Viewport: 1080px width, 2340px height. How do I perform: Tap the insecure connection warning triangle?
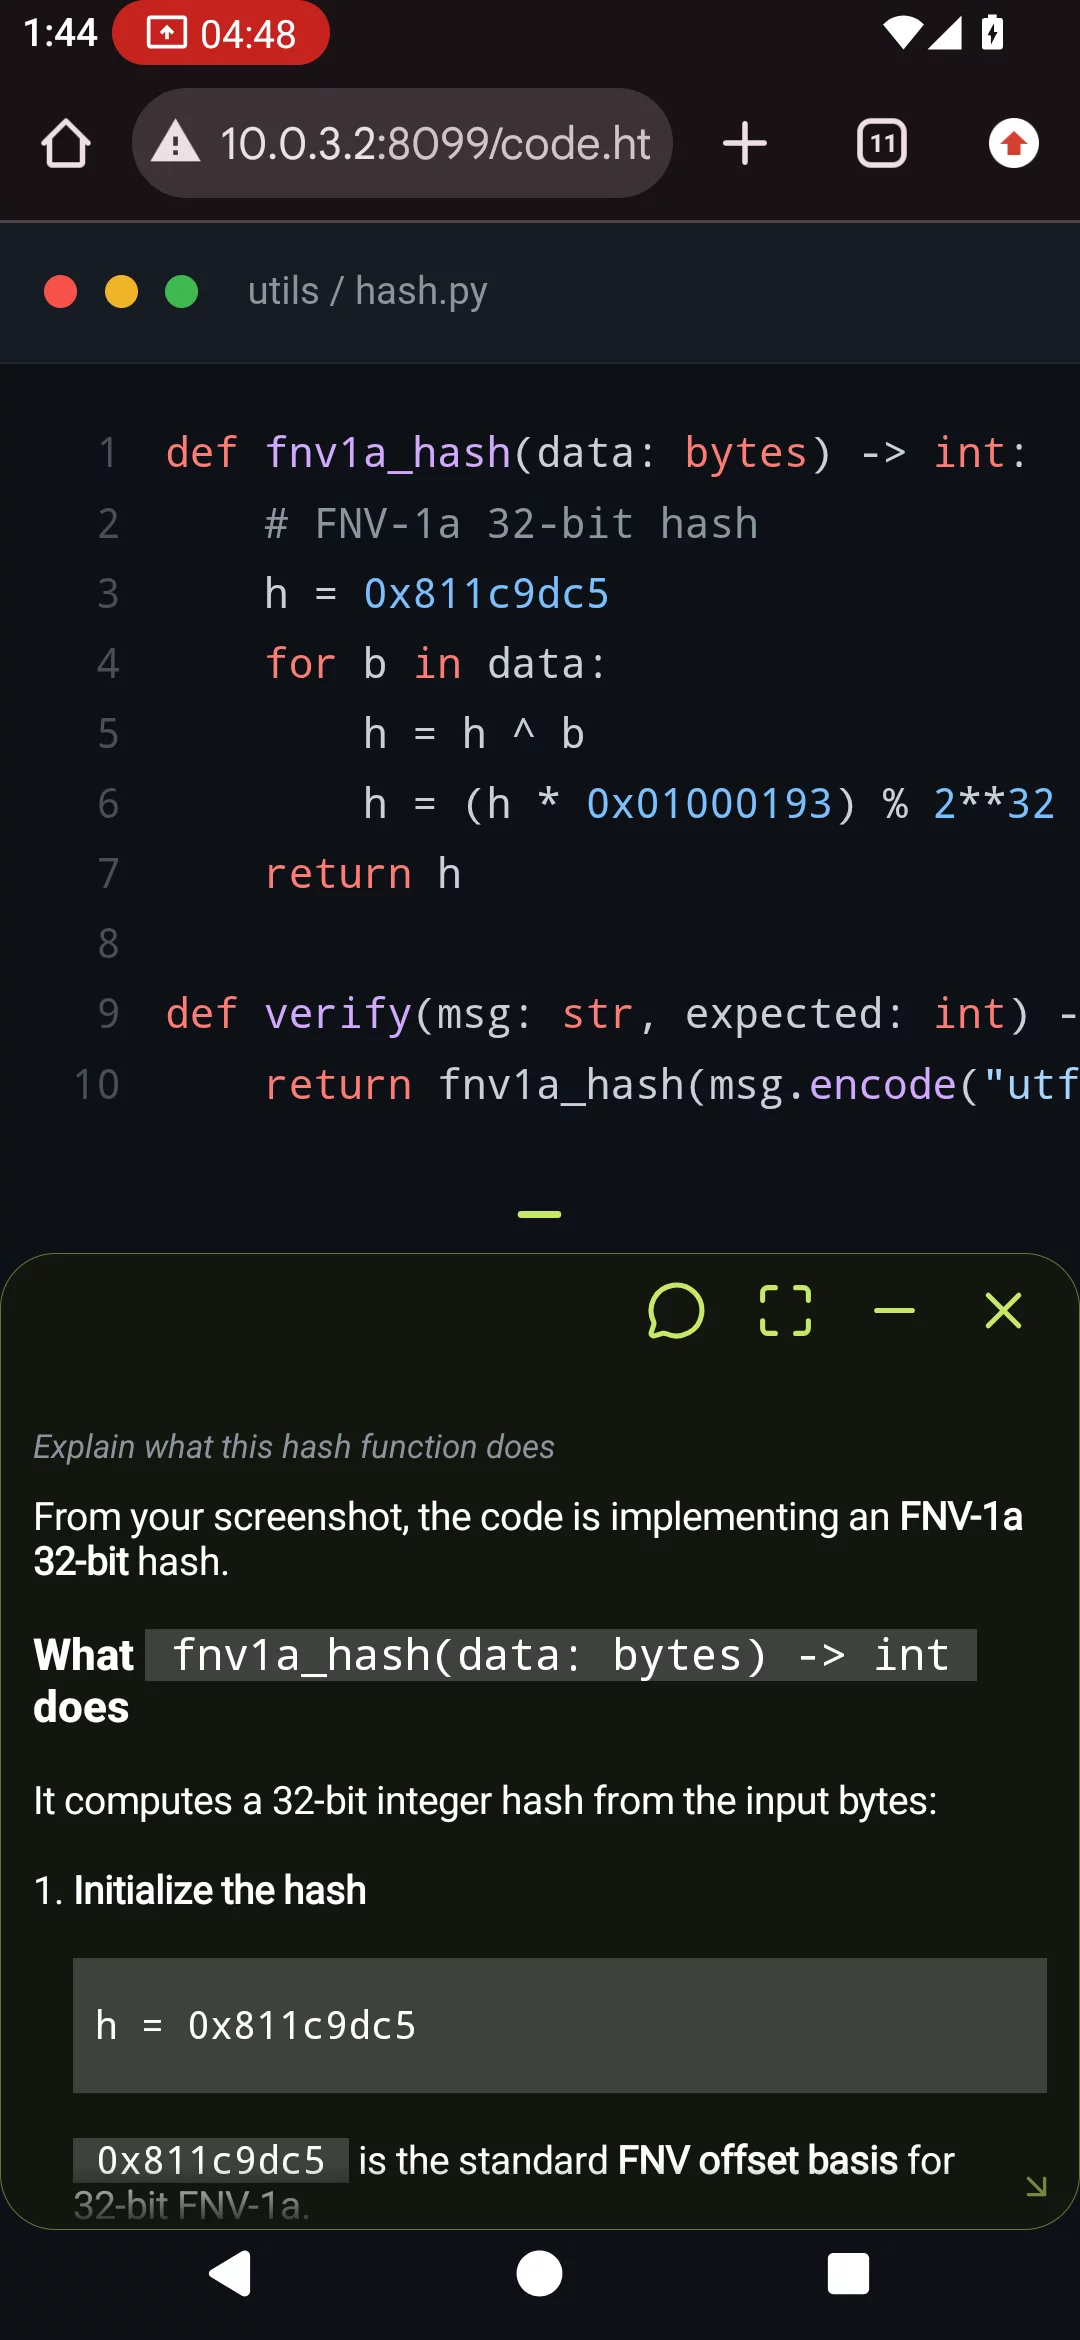[176, 142]
